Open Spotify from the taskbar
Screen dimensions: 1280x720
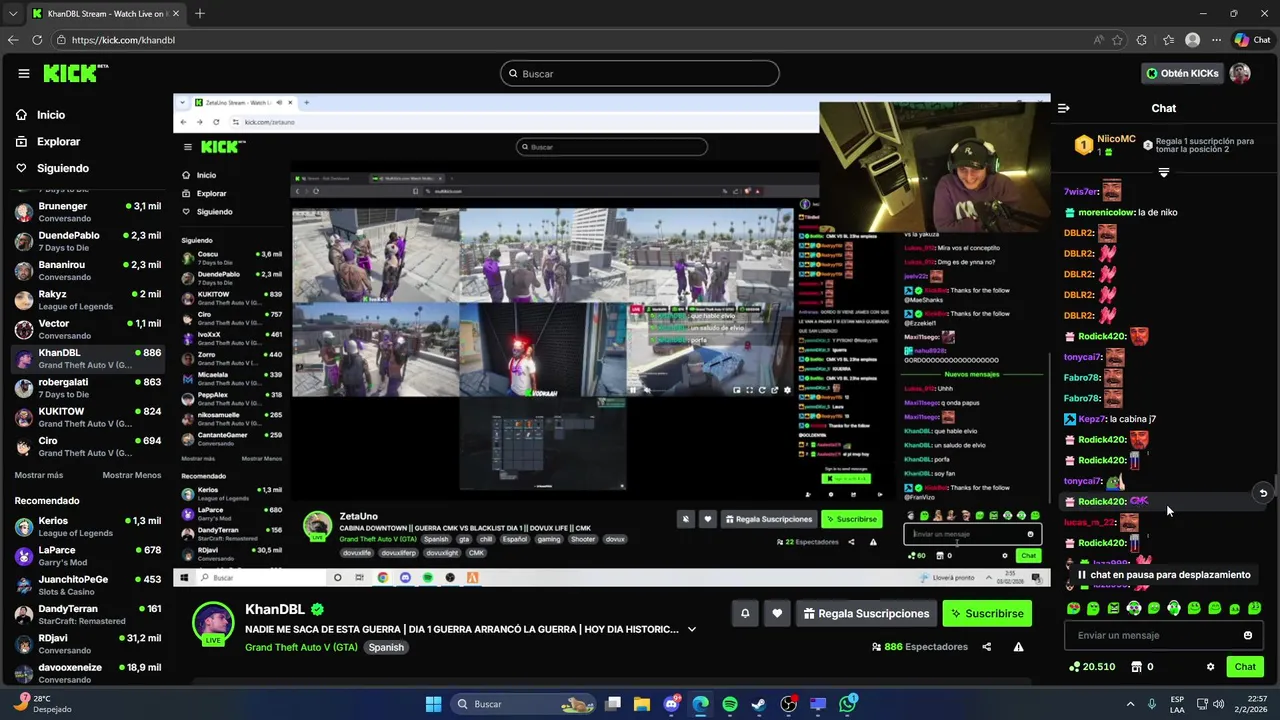(x=730, y=704)
